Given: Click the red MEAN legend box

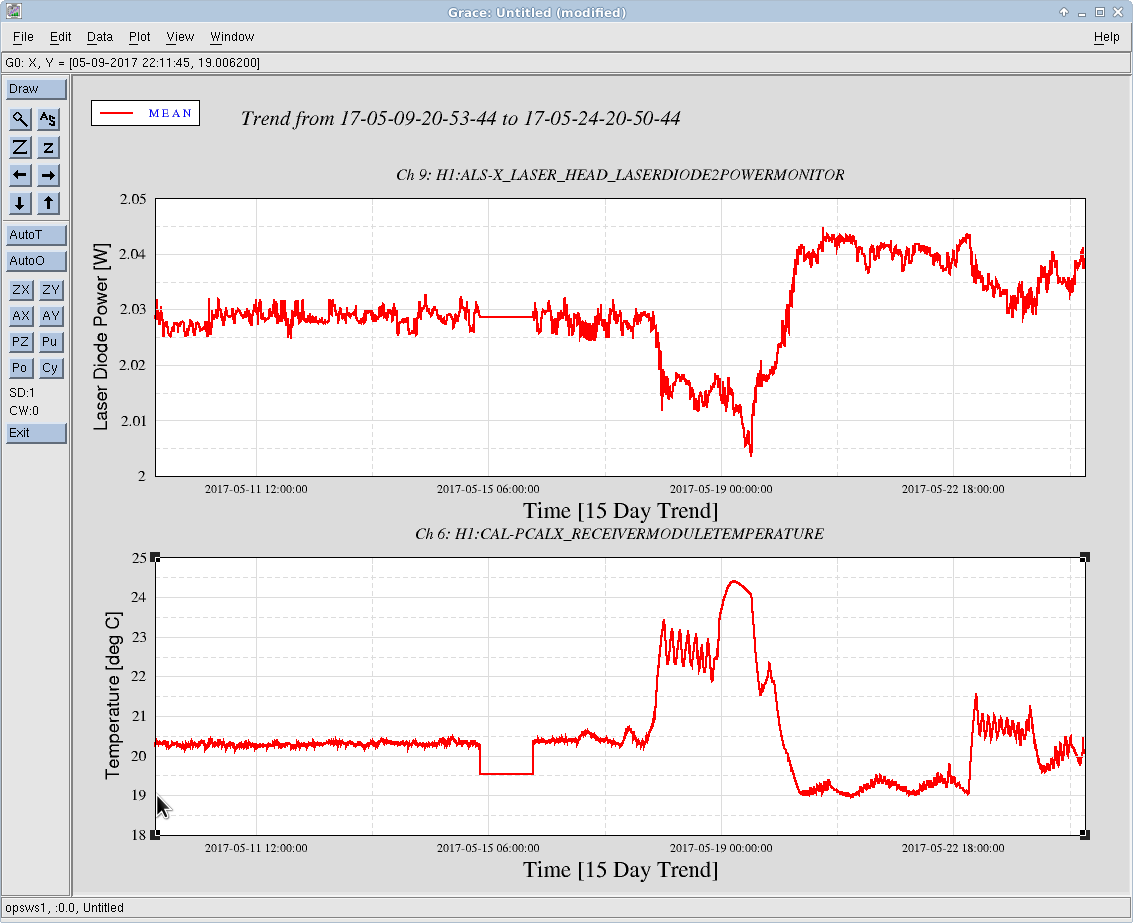Looking at the screenshot, I should coord(145,113).
